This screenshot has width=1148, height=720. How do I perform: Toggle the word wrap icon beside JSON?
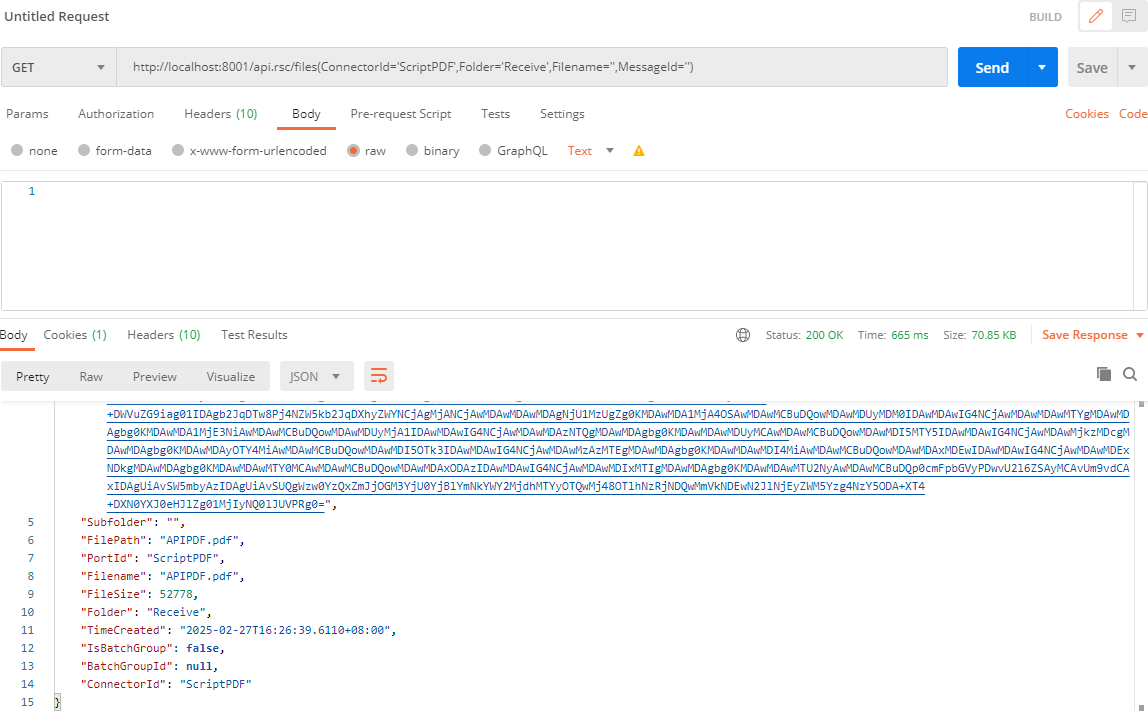coord(379,376)
